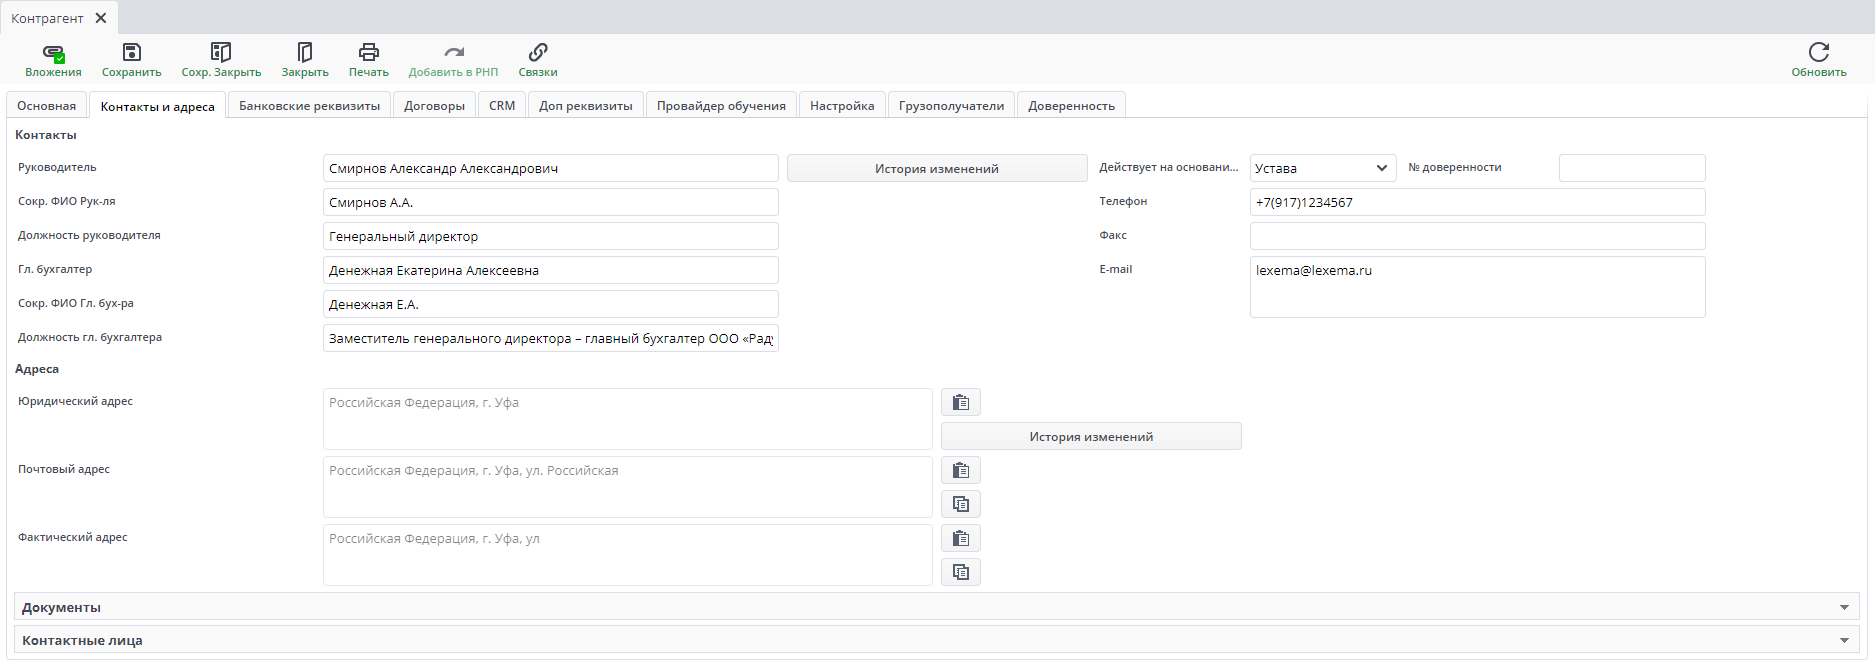Close the Контрагент tab with X
The height and width of the screenshot is (665, 1875).
click(101, 18)
